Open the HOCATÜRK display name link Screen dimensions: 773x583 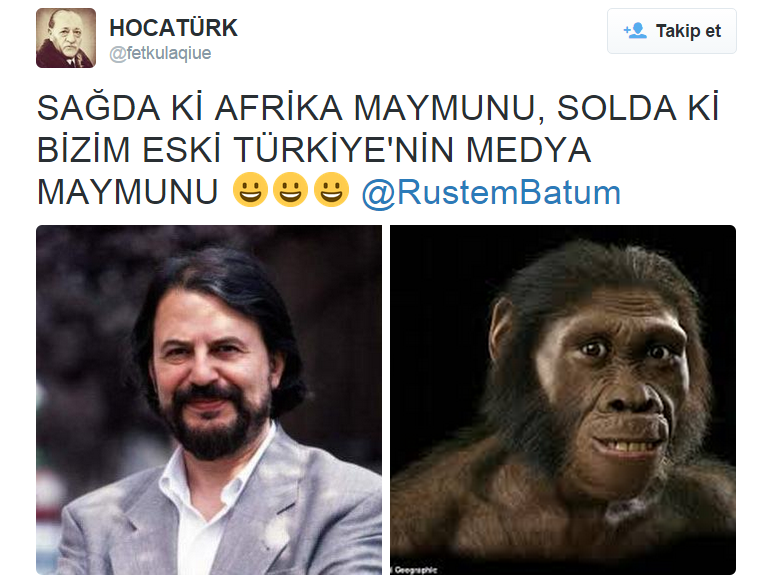(174, 28)
